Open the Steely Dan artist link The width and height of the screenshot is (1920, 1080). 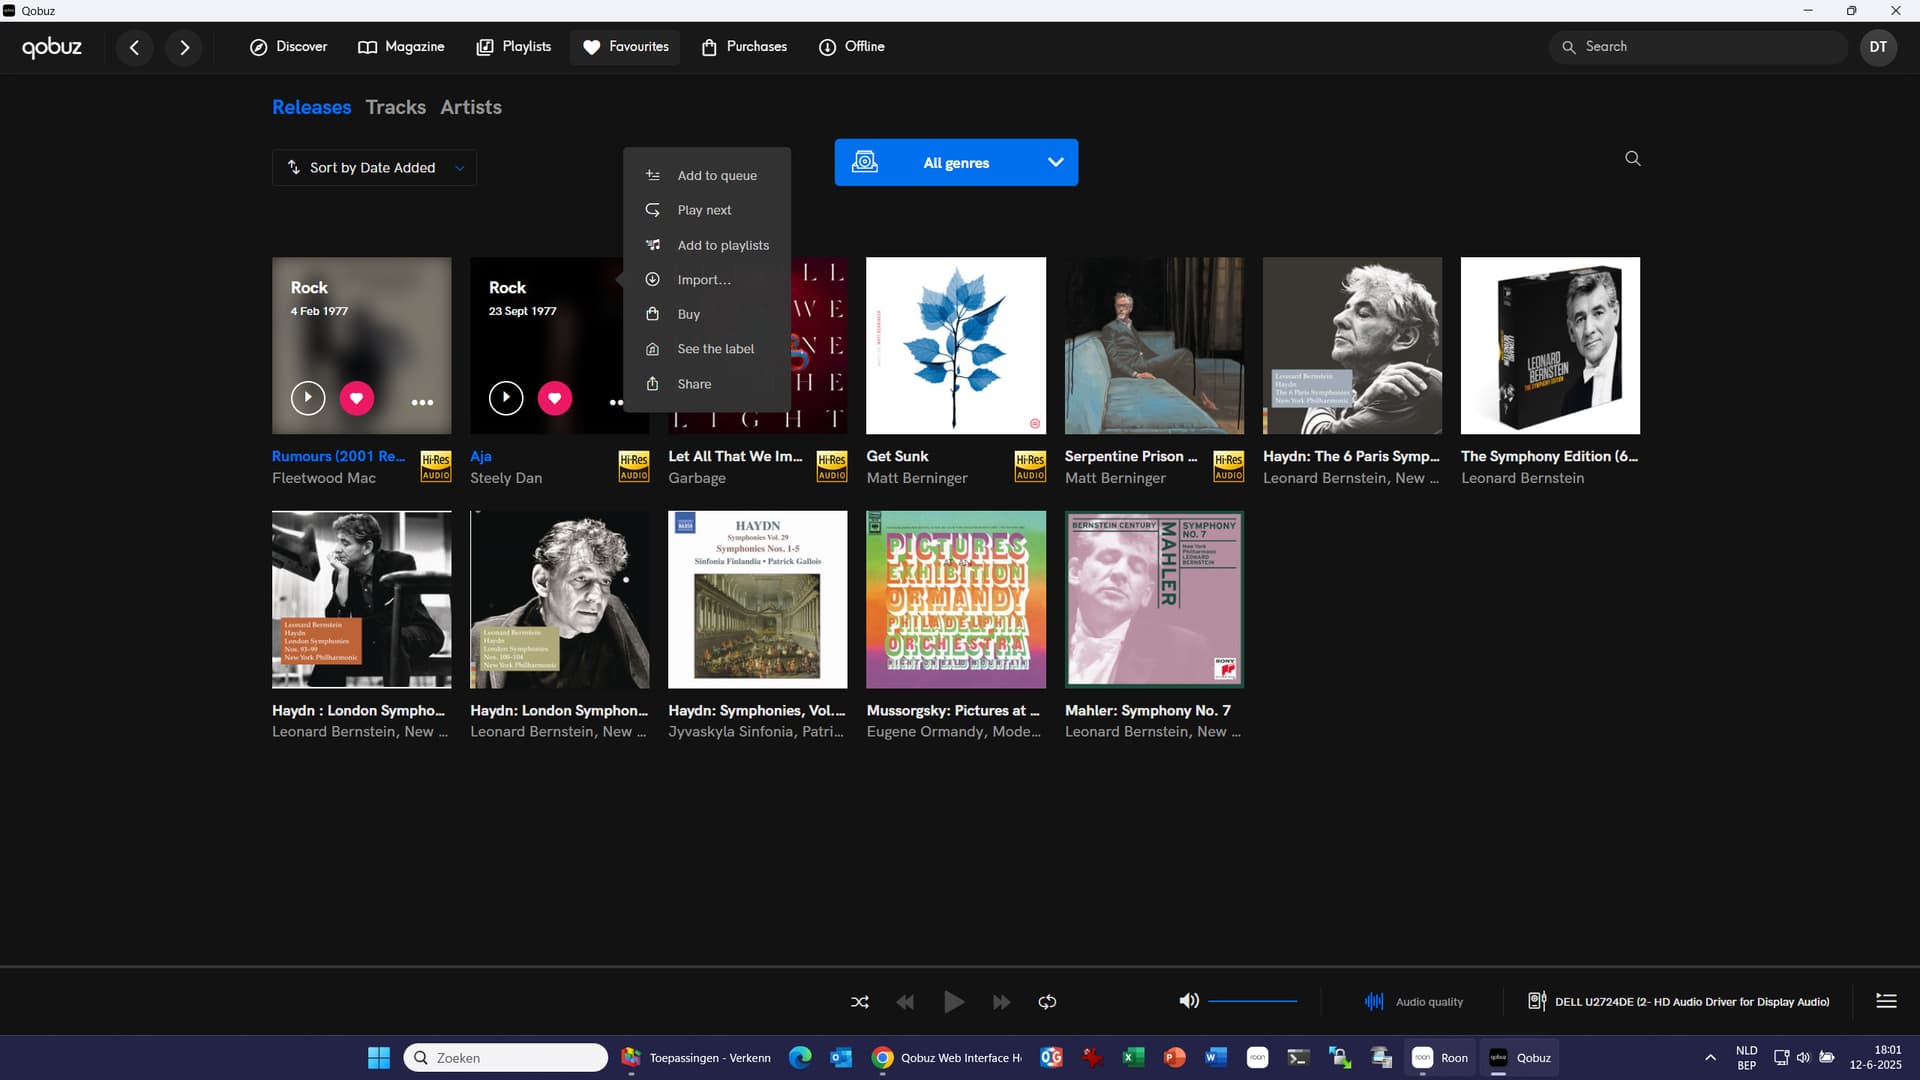[506, 478]
